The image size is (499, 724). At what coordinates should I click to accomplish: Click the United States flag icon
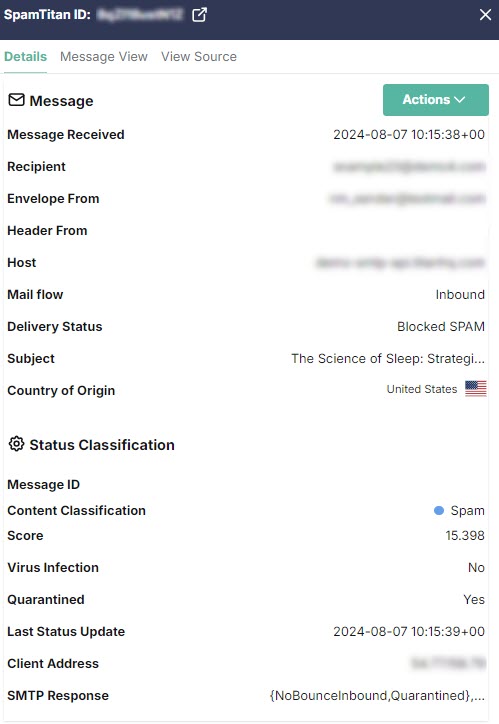click(x=475, y=389)
